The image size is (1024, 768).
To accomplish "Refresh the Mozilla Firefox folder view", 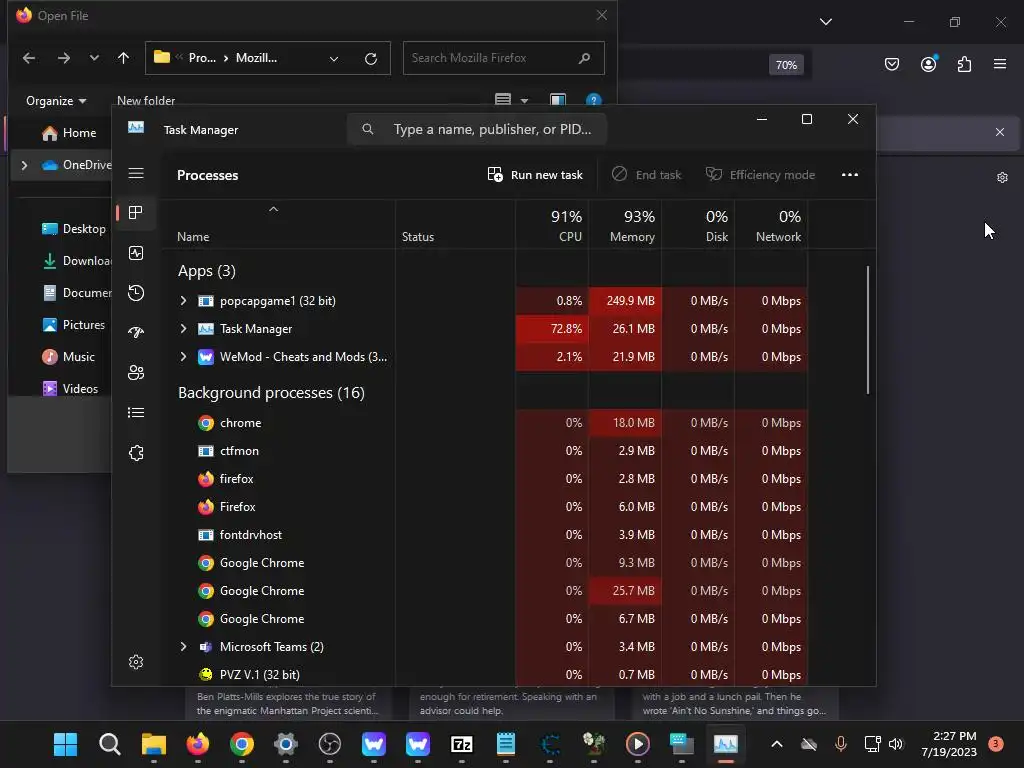I will point(371,58).
